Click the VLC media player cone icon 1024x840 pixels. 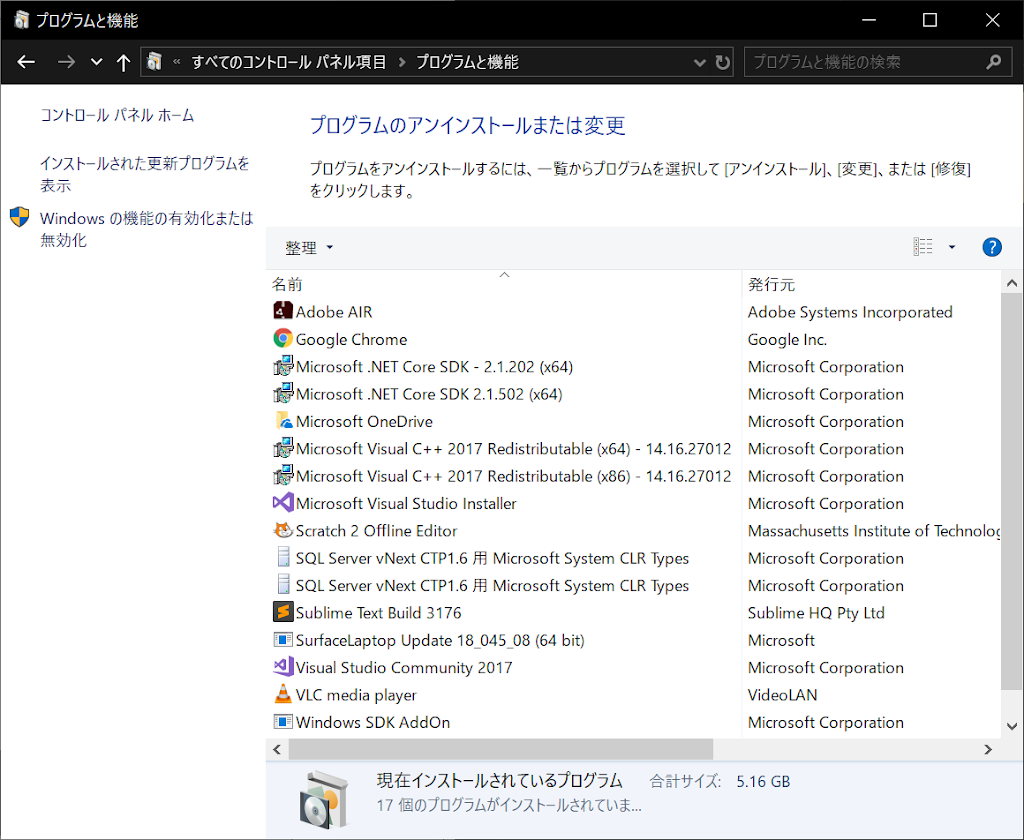pos(283,694)
